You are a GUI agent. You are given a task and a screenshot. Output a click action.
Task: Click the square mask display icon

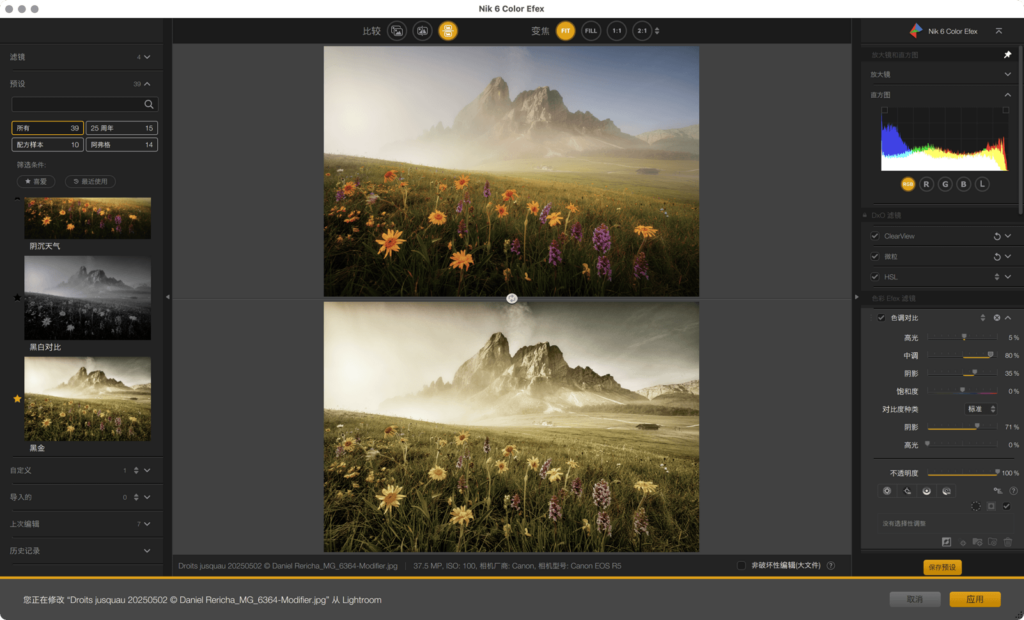coord(991,506)
